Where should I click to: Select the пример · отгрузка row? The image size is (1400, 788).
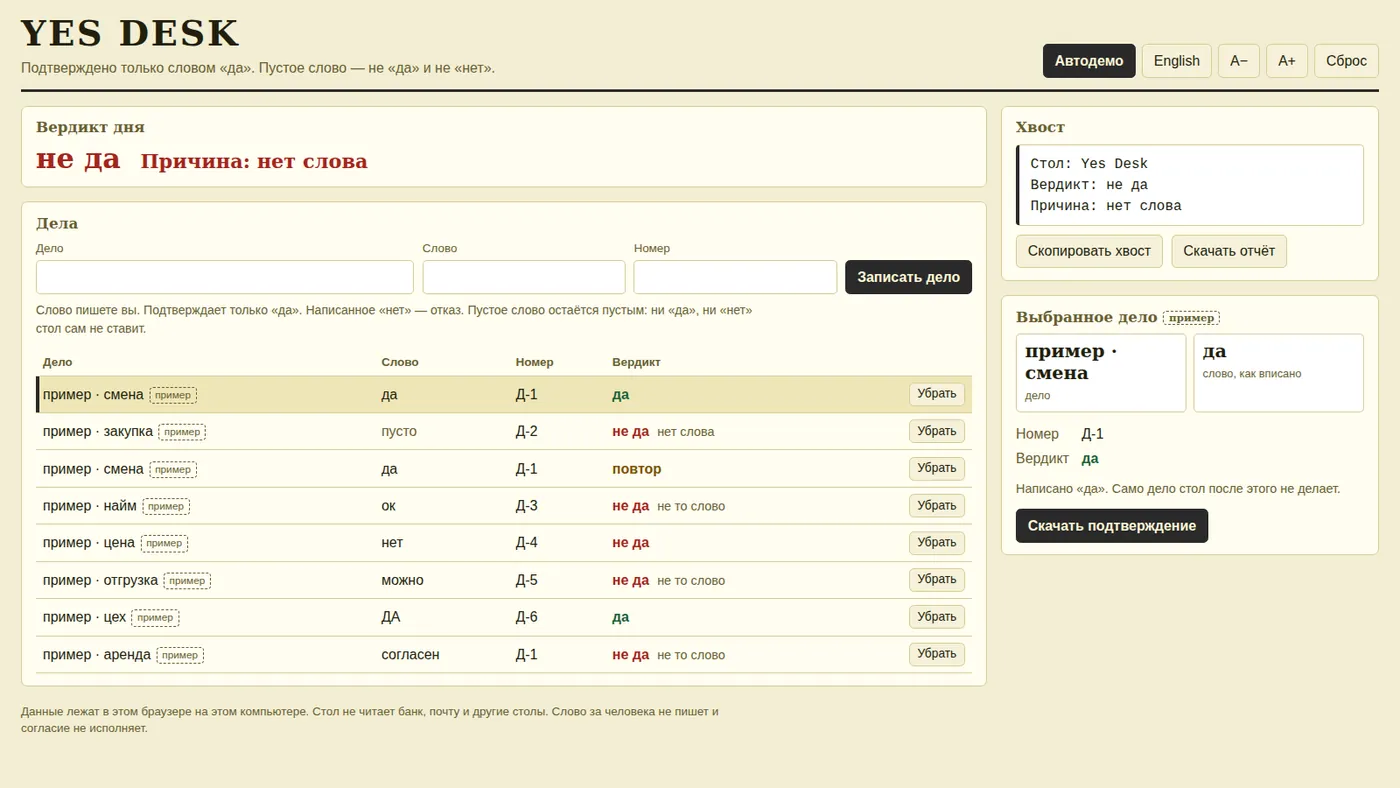point(504,580)
